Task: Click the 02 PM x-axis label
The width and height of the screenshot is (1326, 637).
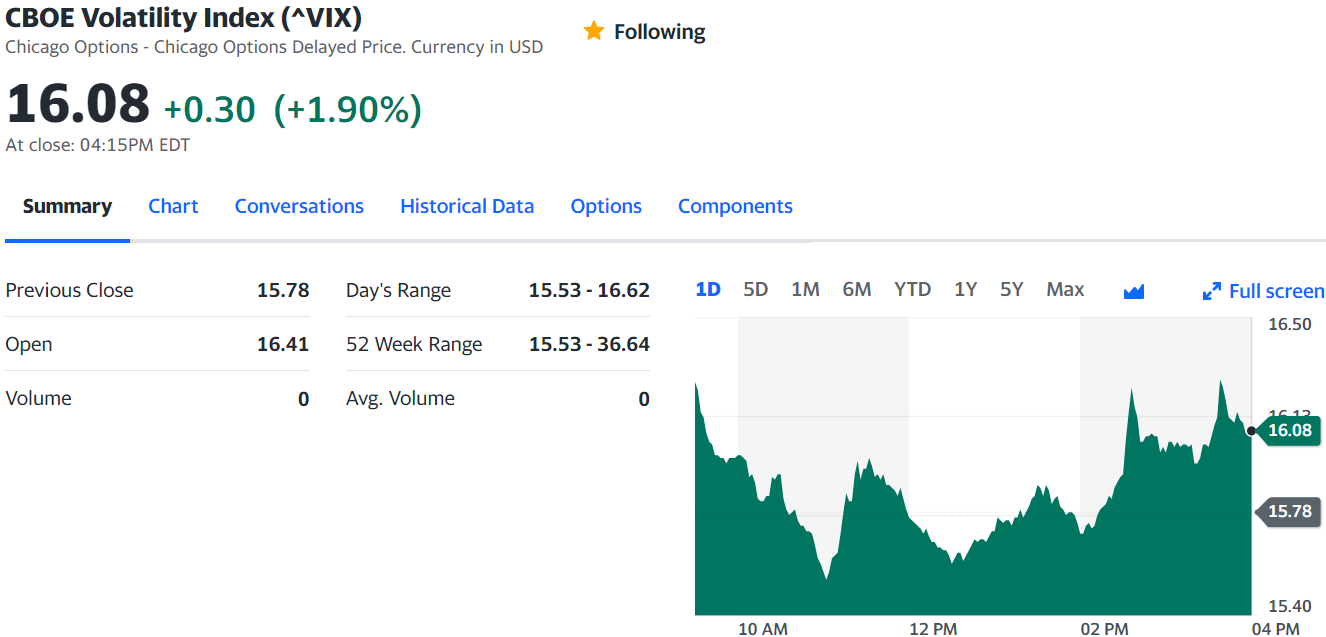Action: tap(1104, 629)
